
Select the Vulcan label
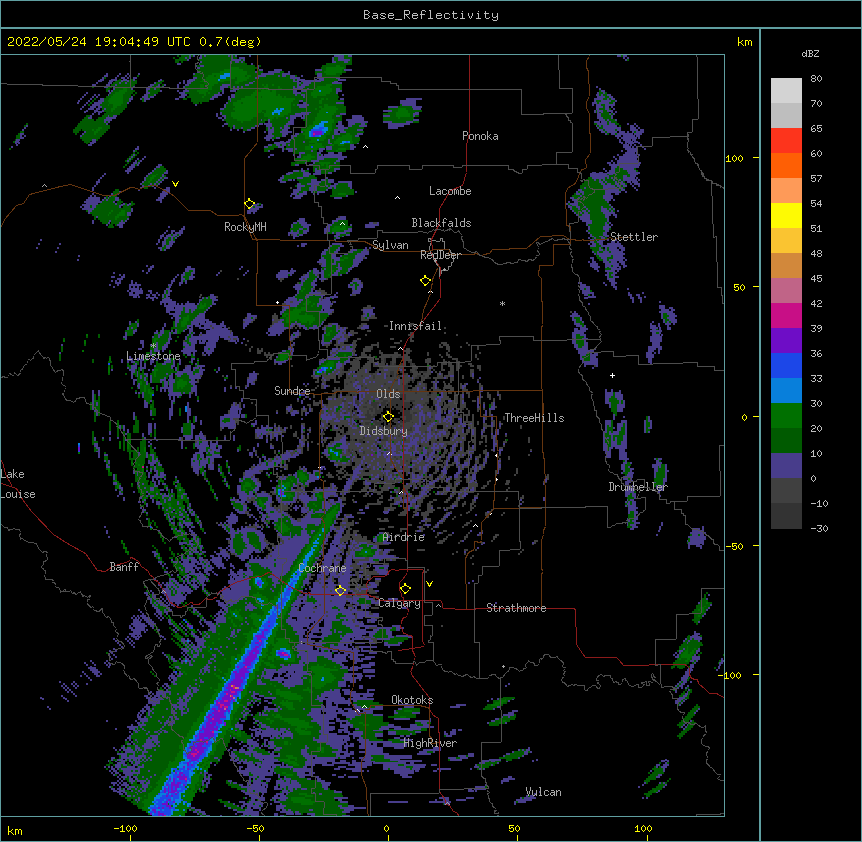click(x=543, y=792)
